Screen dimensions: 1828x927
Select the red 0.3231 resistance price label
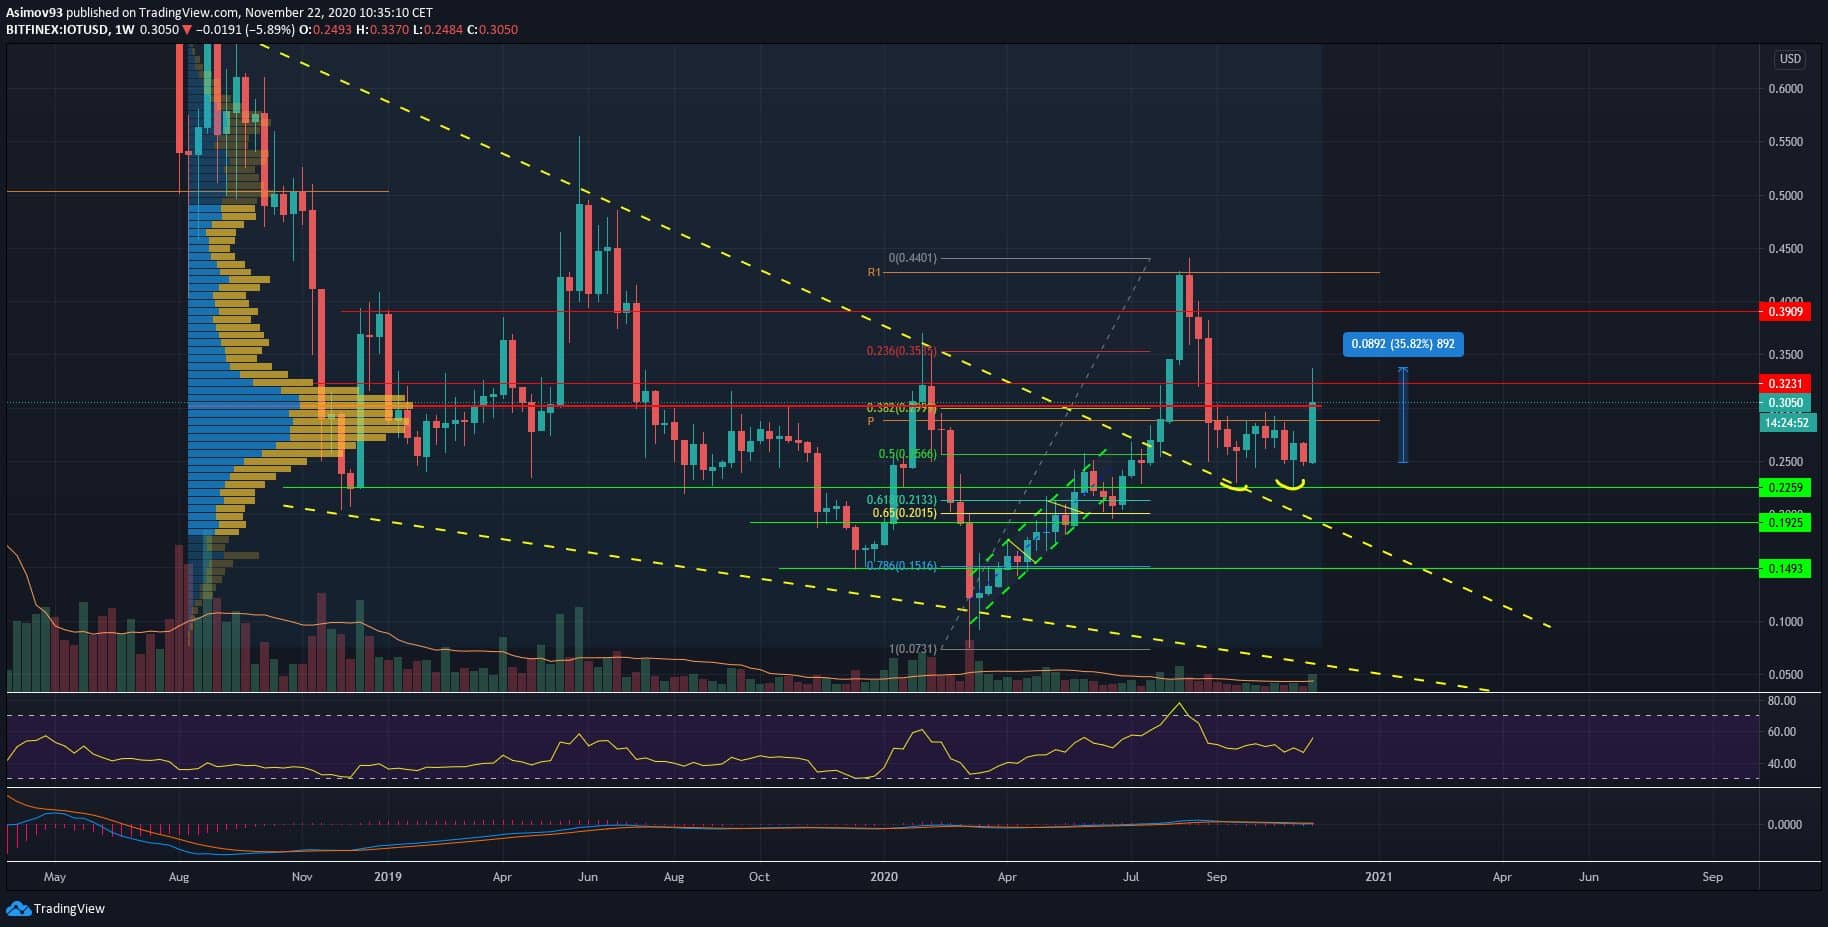point(1784,384)
